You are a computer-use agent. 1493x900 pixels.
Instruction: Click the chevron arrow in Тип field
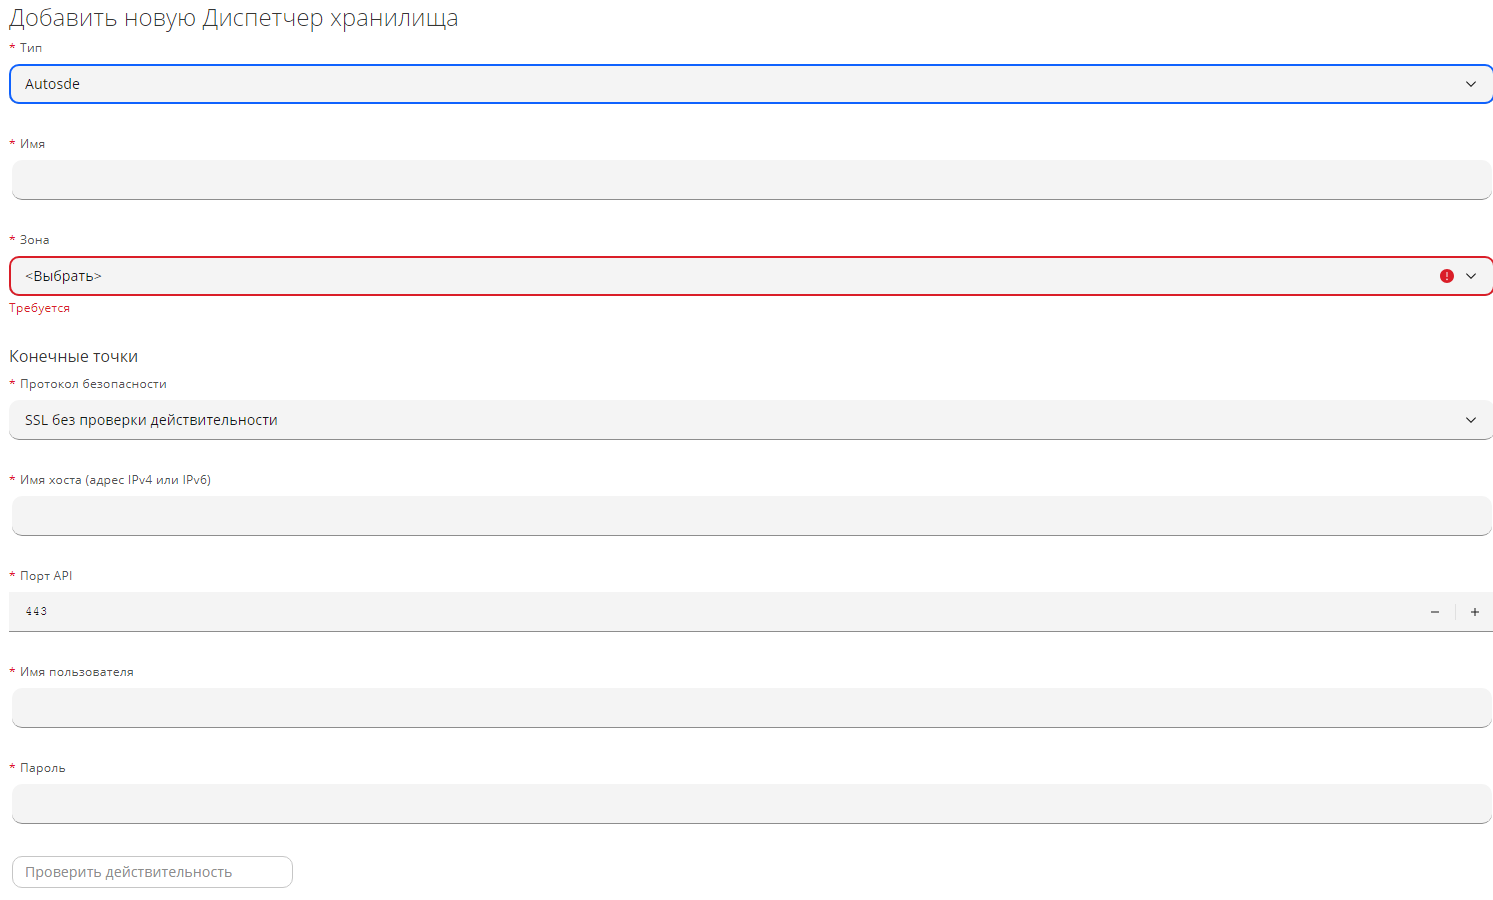pyautogui.click(x=1470, y=84)
